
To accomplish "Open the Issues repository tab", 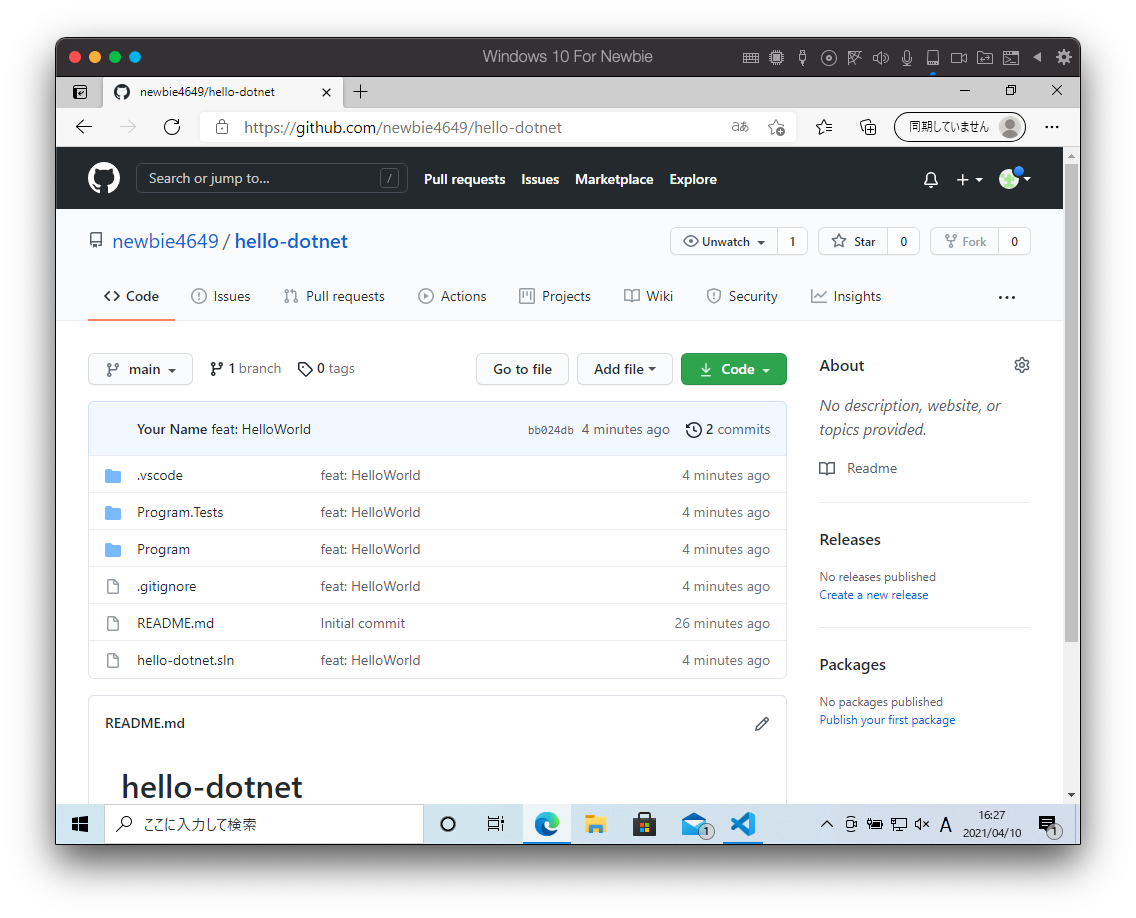I will (220, 296).
